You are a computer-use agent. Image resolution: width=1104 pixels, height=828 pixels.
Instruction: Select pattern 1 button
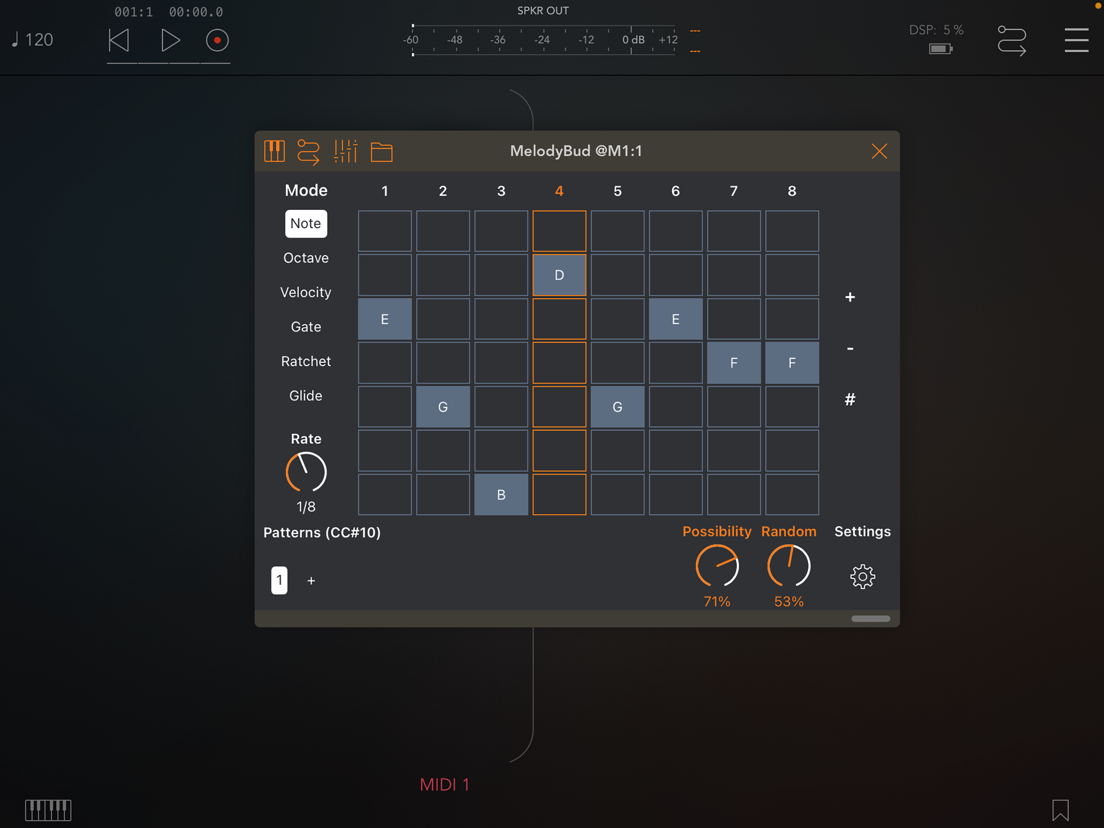(x=280, y=580)
